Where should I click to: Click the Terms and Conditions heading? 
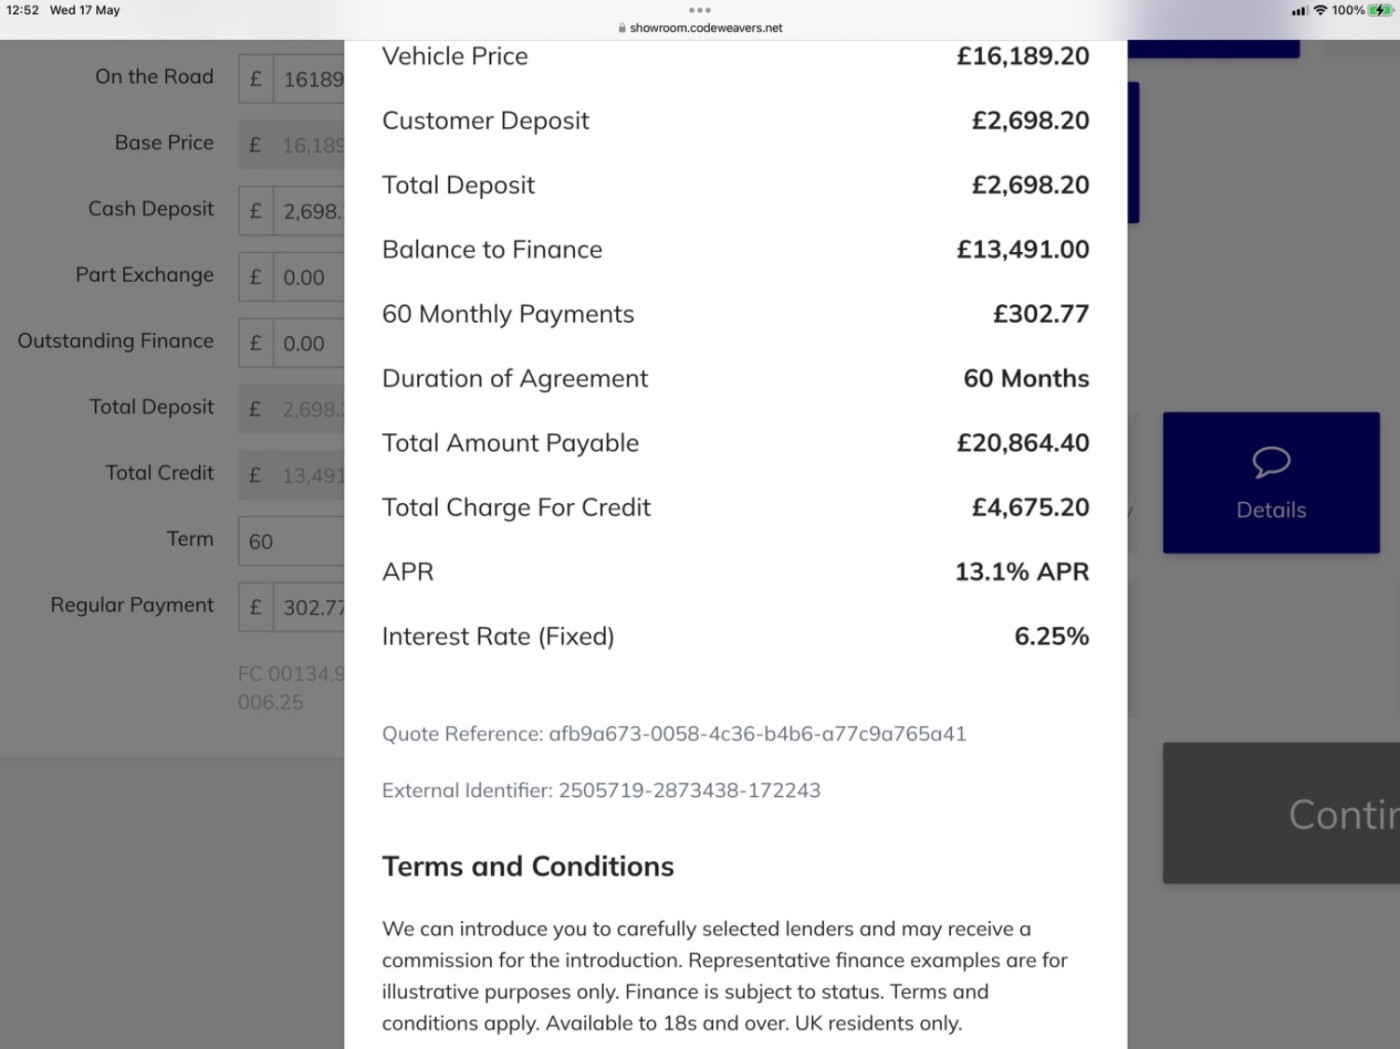[528, 866]
